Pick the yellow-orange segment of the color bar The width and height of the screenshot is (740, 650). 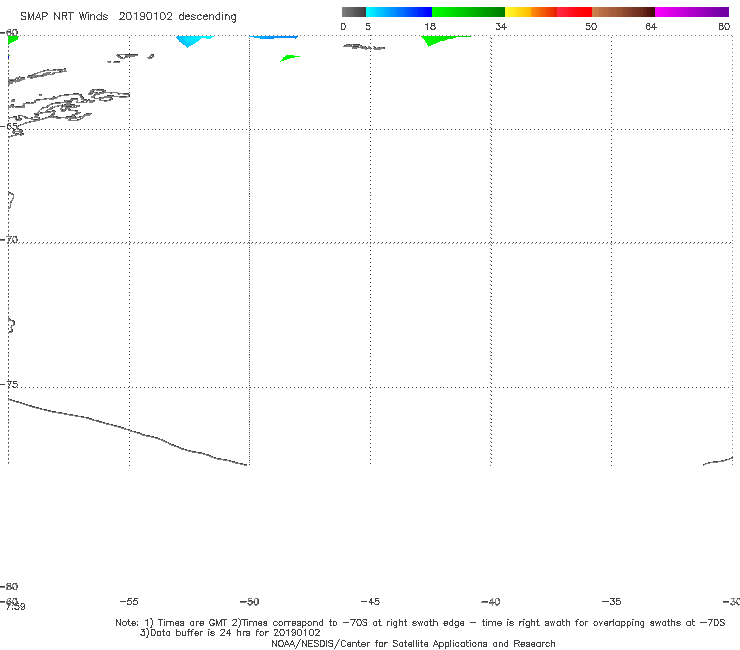click(530, 12)
